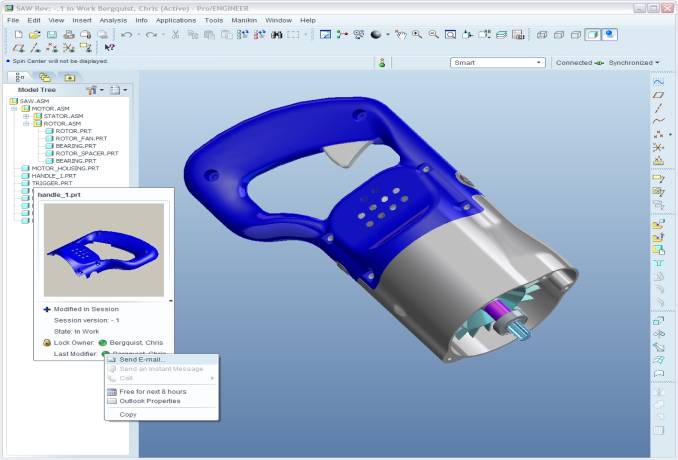Click the Zoom In magnifier icon
The width and height of the screenshot is (678, 460).
click(x=417, y=34)
